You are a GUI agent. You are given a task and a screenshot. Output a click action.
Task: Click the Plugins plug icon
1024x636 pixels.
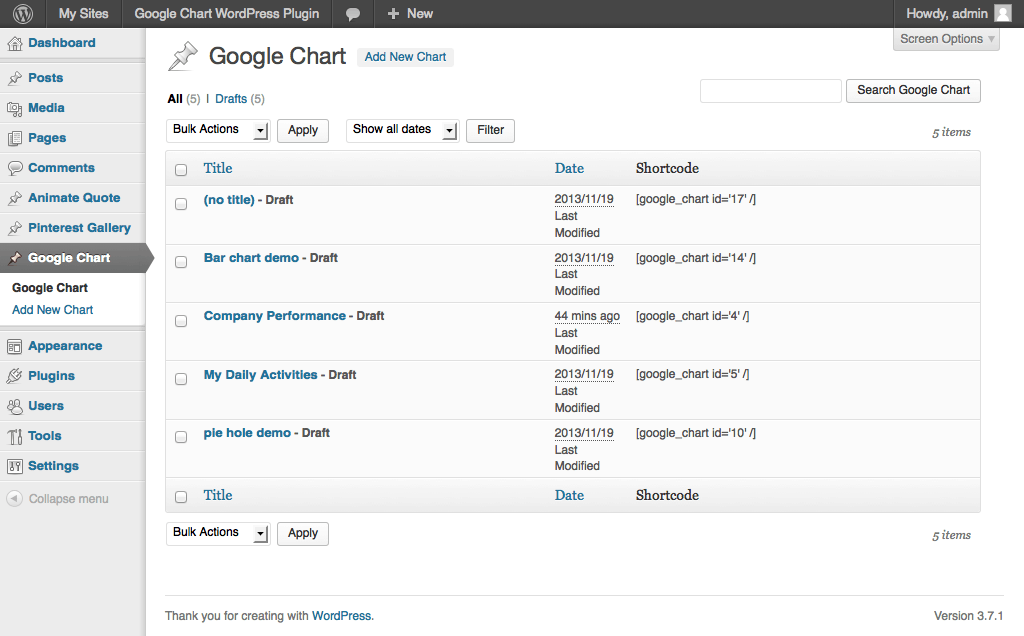coord(14,377)
